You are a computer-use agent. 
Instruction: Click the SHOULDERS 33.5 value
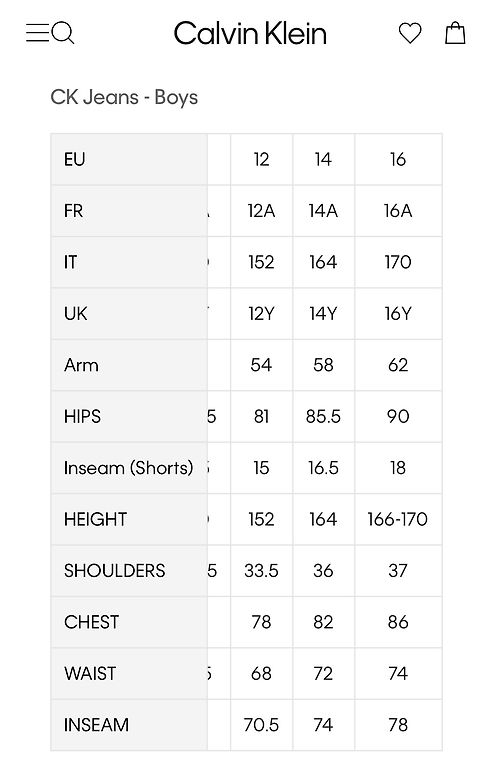261,571
